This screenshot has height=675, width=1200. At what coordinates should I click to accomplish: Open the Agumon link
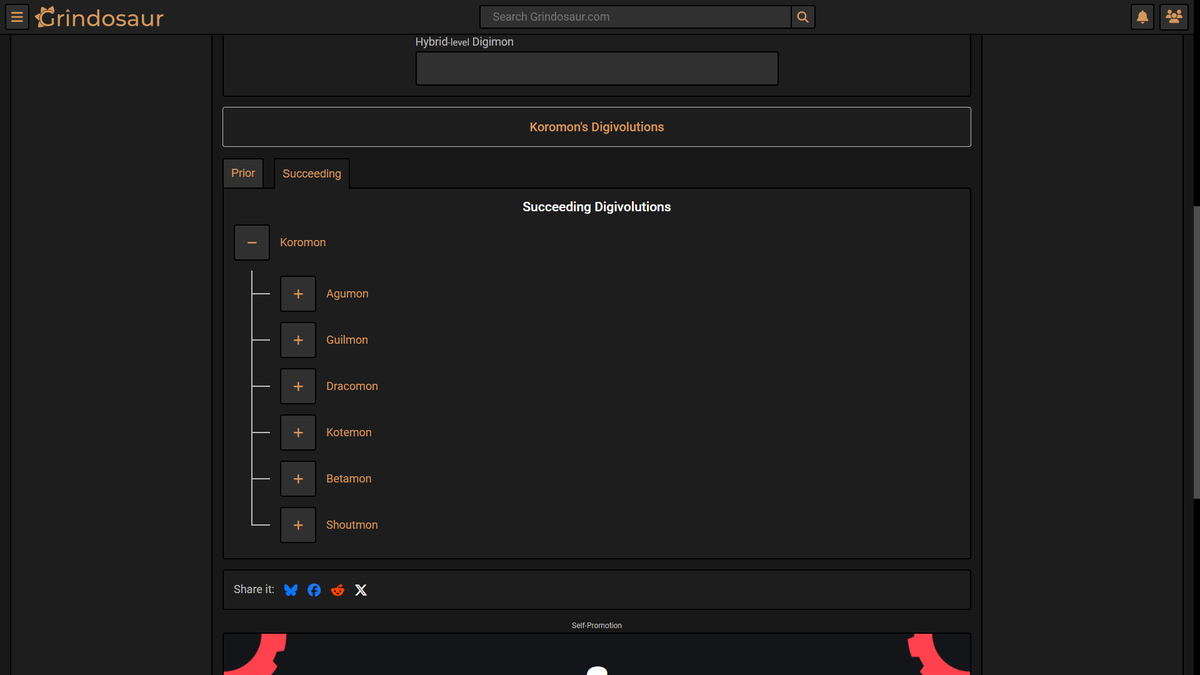[347, 294]
